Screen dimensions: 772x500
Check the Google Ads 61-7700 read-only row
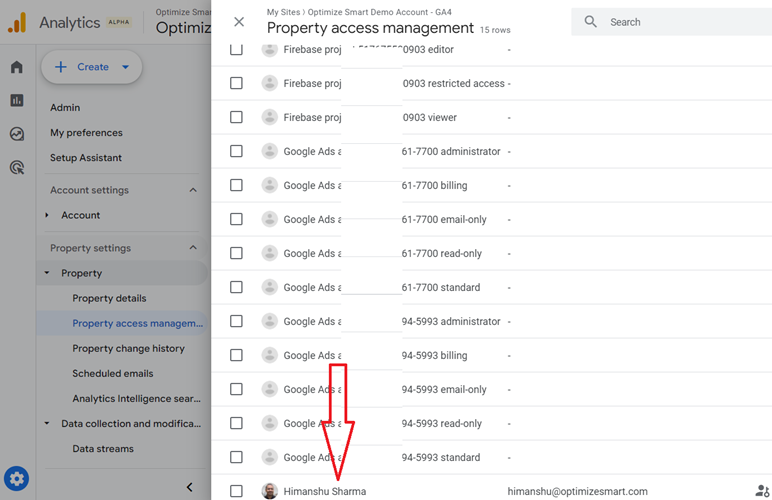(x=236, y=253)
